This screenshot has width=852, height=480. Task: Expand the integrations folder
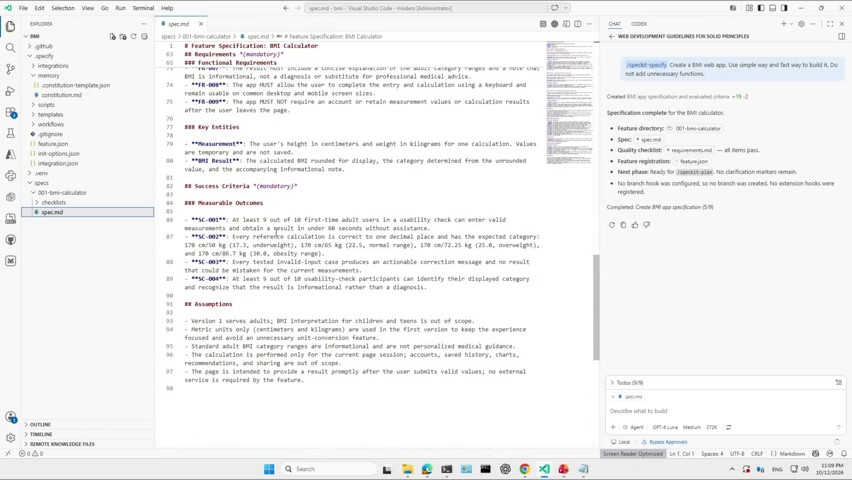pyautogui.click(x=53, y=66)
